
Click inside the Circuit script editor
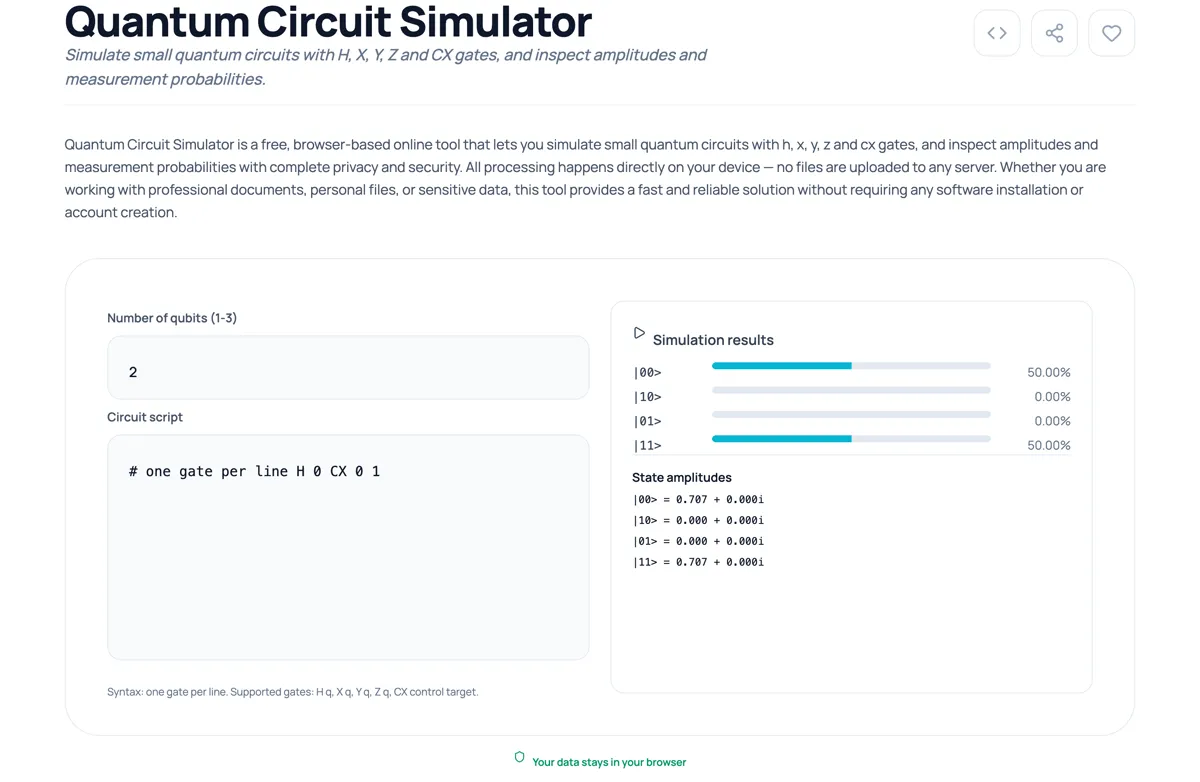click(348, 548)
